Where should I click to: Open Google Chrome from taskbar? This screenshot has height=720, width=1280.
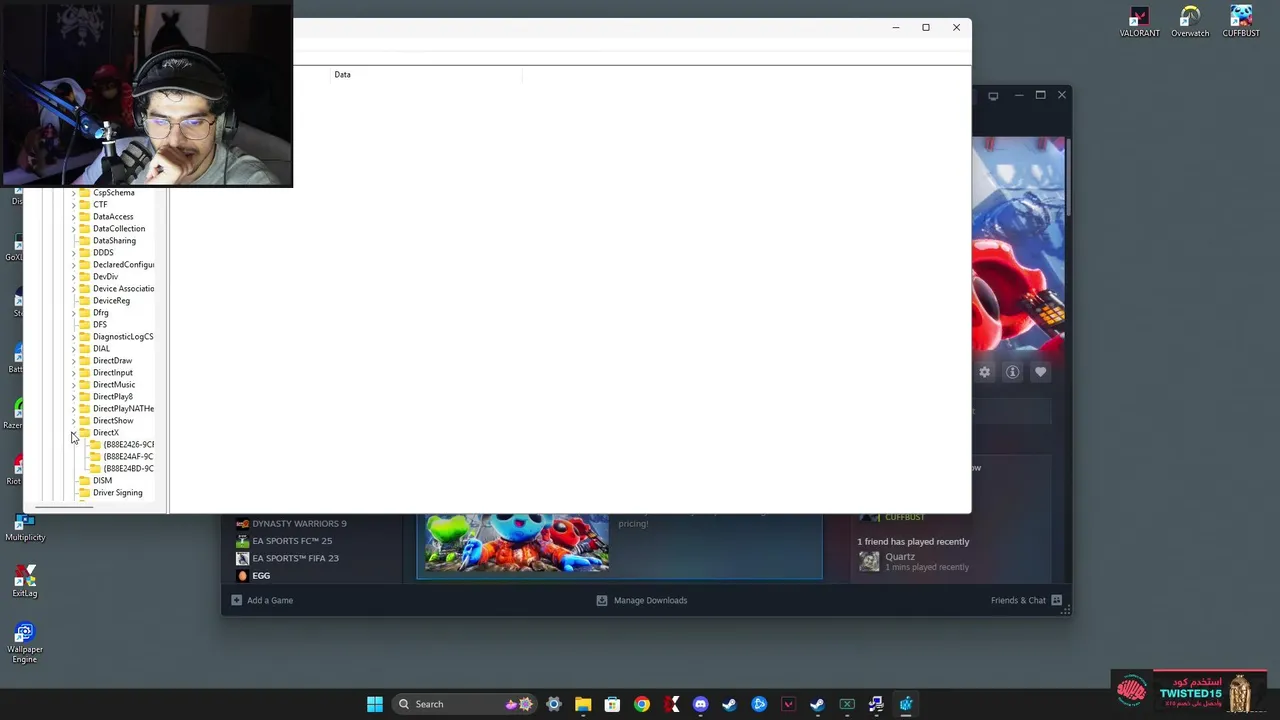(x=642, y=704)
